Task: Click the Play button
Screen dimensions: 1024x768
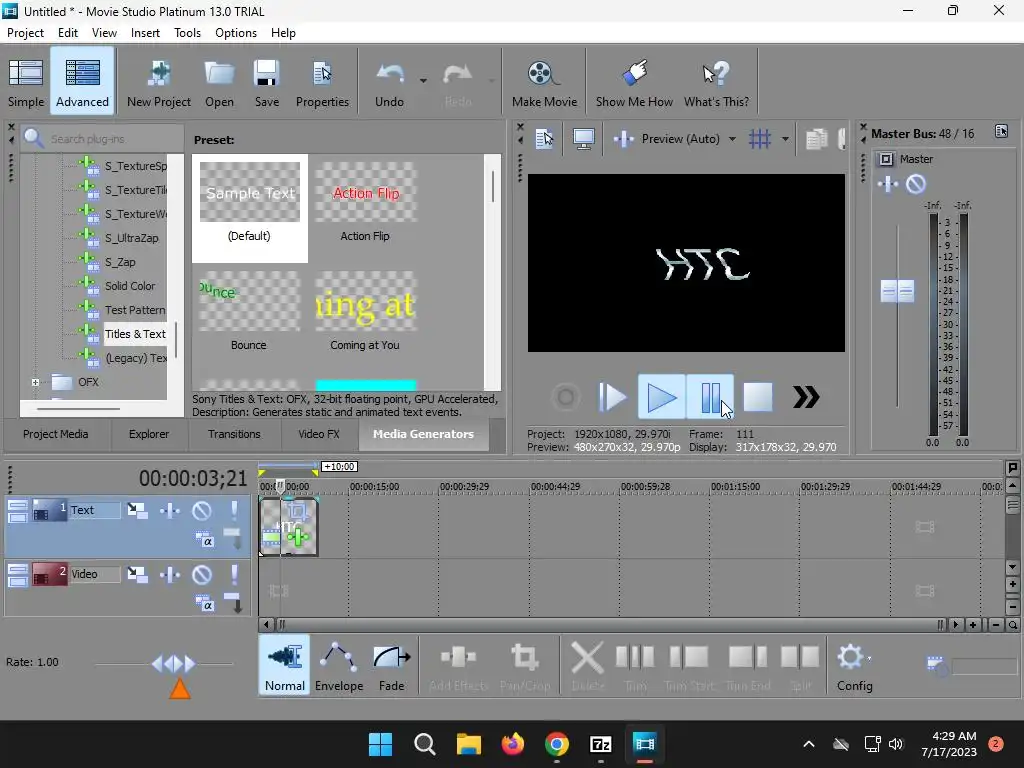Action: click(x=662, y=397)
